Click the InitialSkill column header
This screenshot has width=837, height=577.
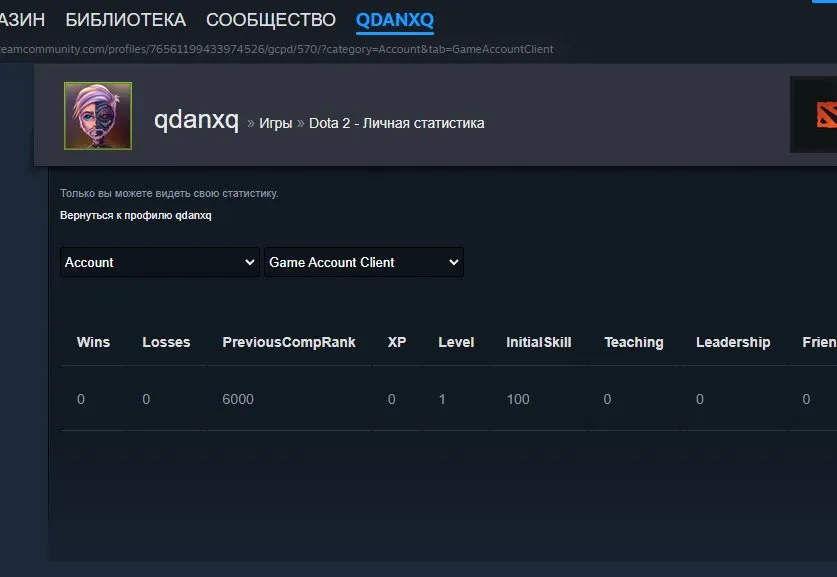539,342
